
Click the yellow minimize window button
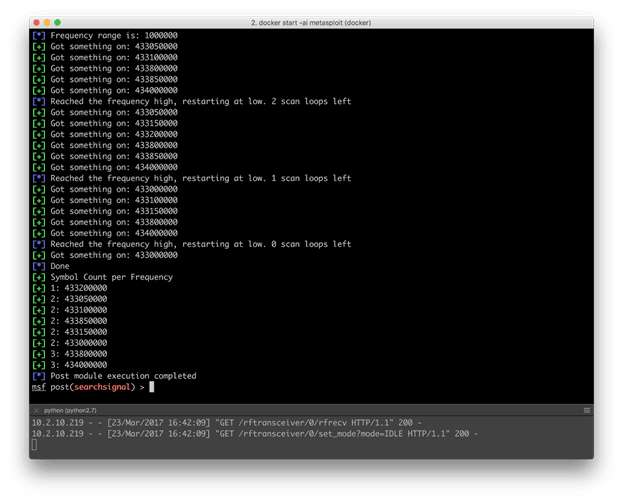pos(48,21)
